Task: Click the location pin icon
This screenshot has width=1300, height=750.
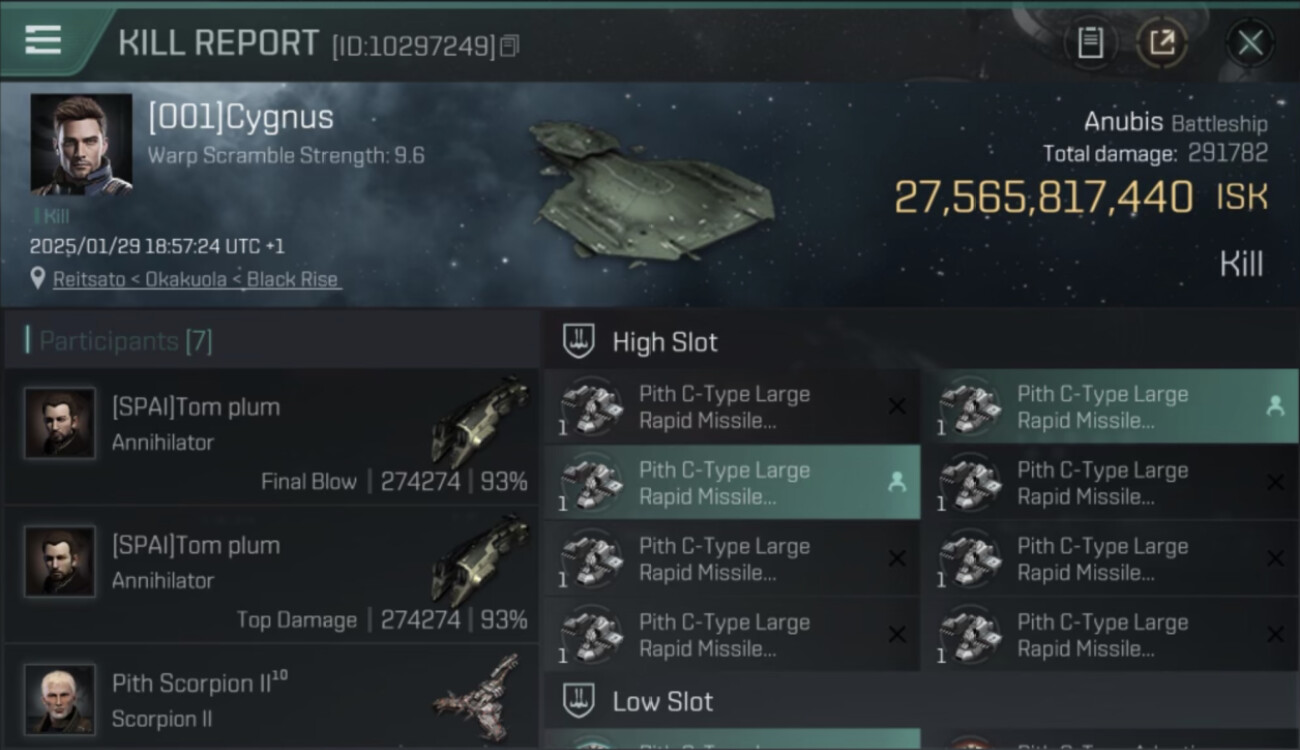Action: point(38,280)
